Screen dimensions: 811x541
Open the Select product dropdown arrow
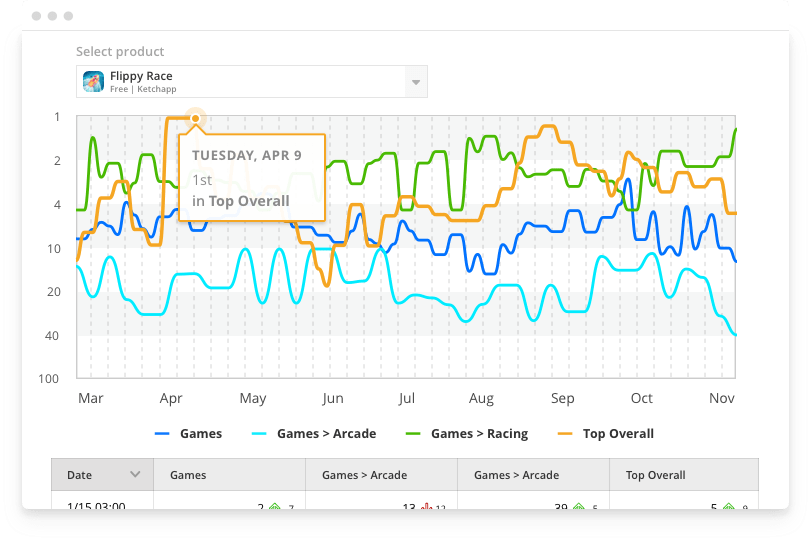click(416, 82)
